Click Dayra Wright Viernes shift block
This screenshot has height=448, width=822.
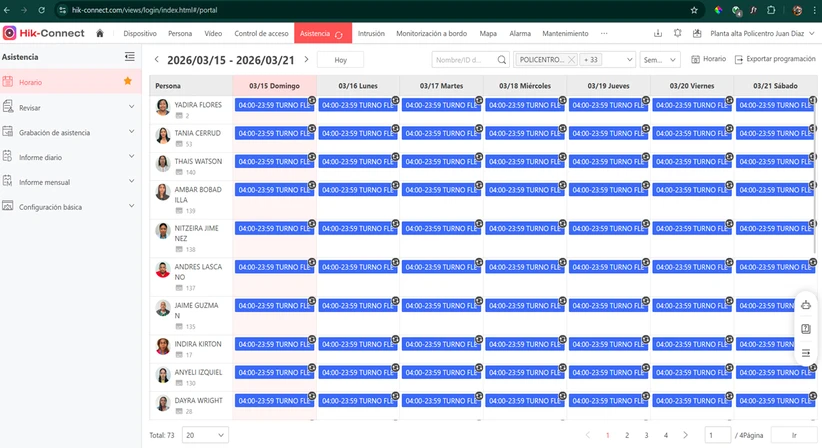pos(691,401)
